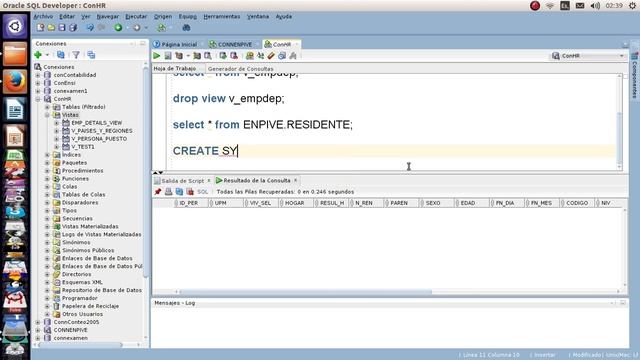
Task: Click the green Back navigation arrow
Action: coord(118,27)
